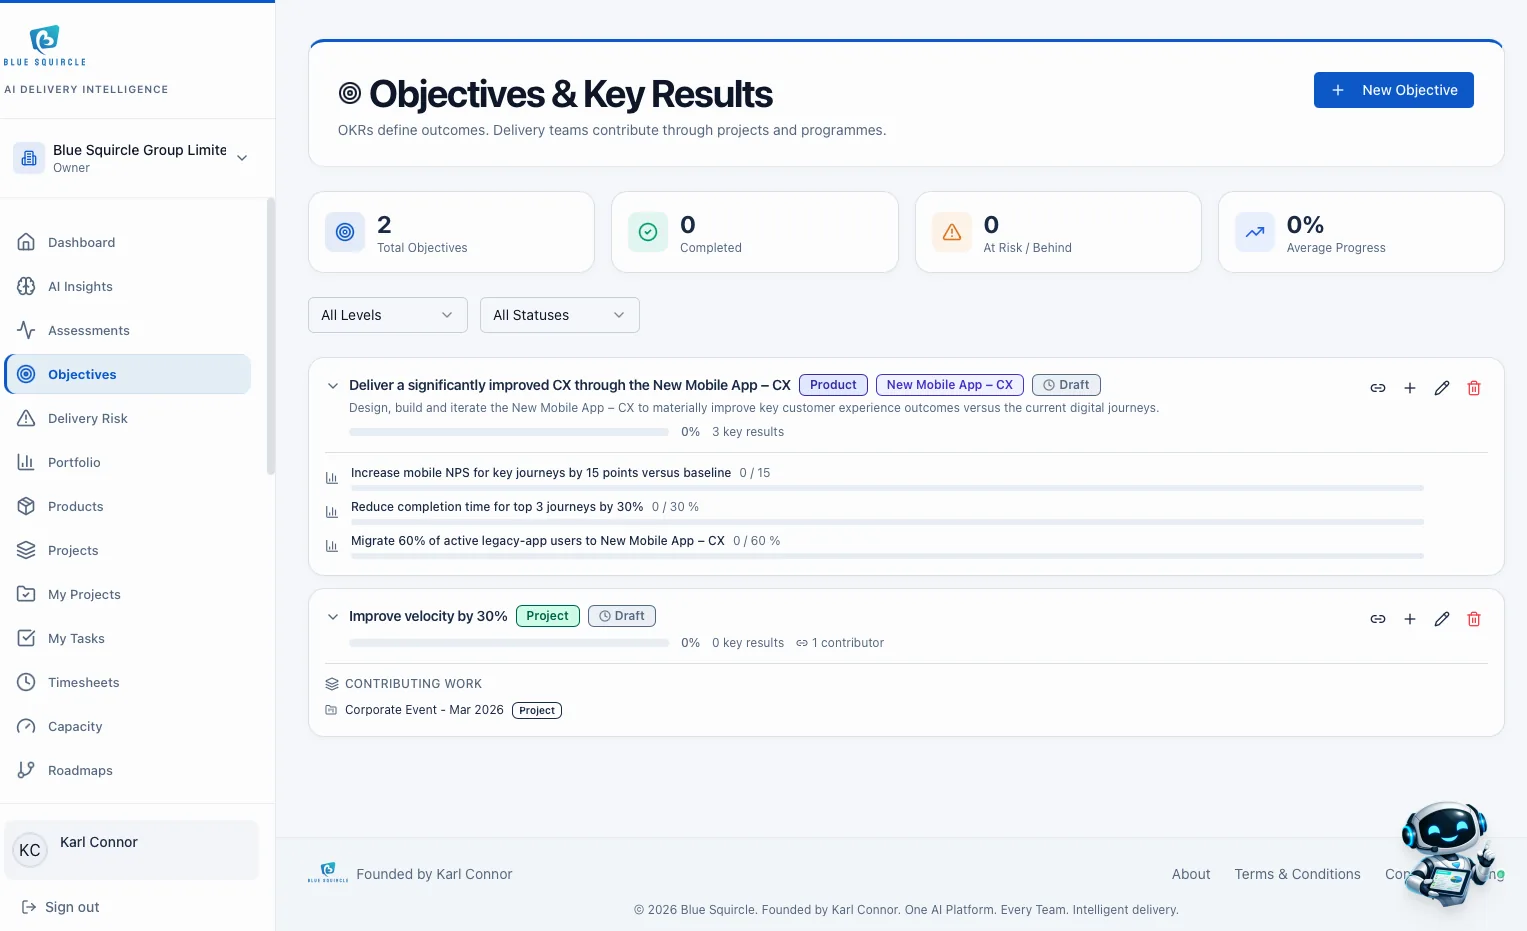Viewport: 1527px width, 931px height.
Task: Open the Assessments page
Action: point(128,330)
